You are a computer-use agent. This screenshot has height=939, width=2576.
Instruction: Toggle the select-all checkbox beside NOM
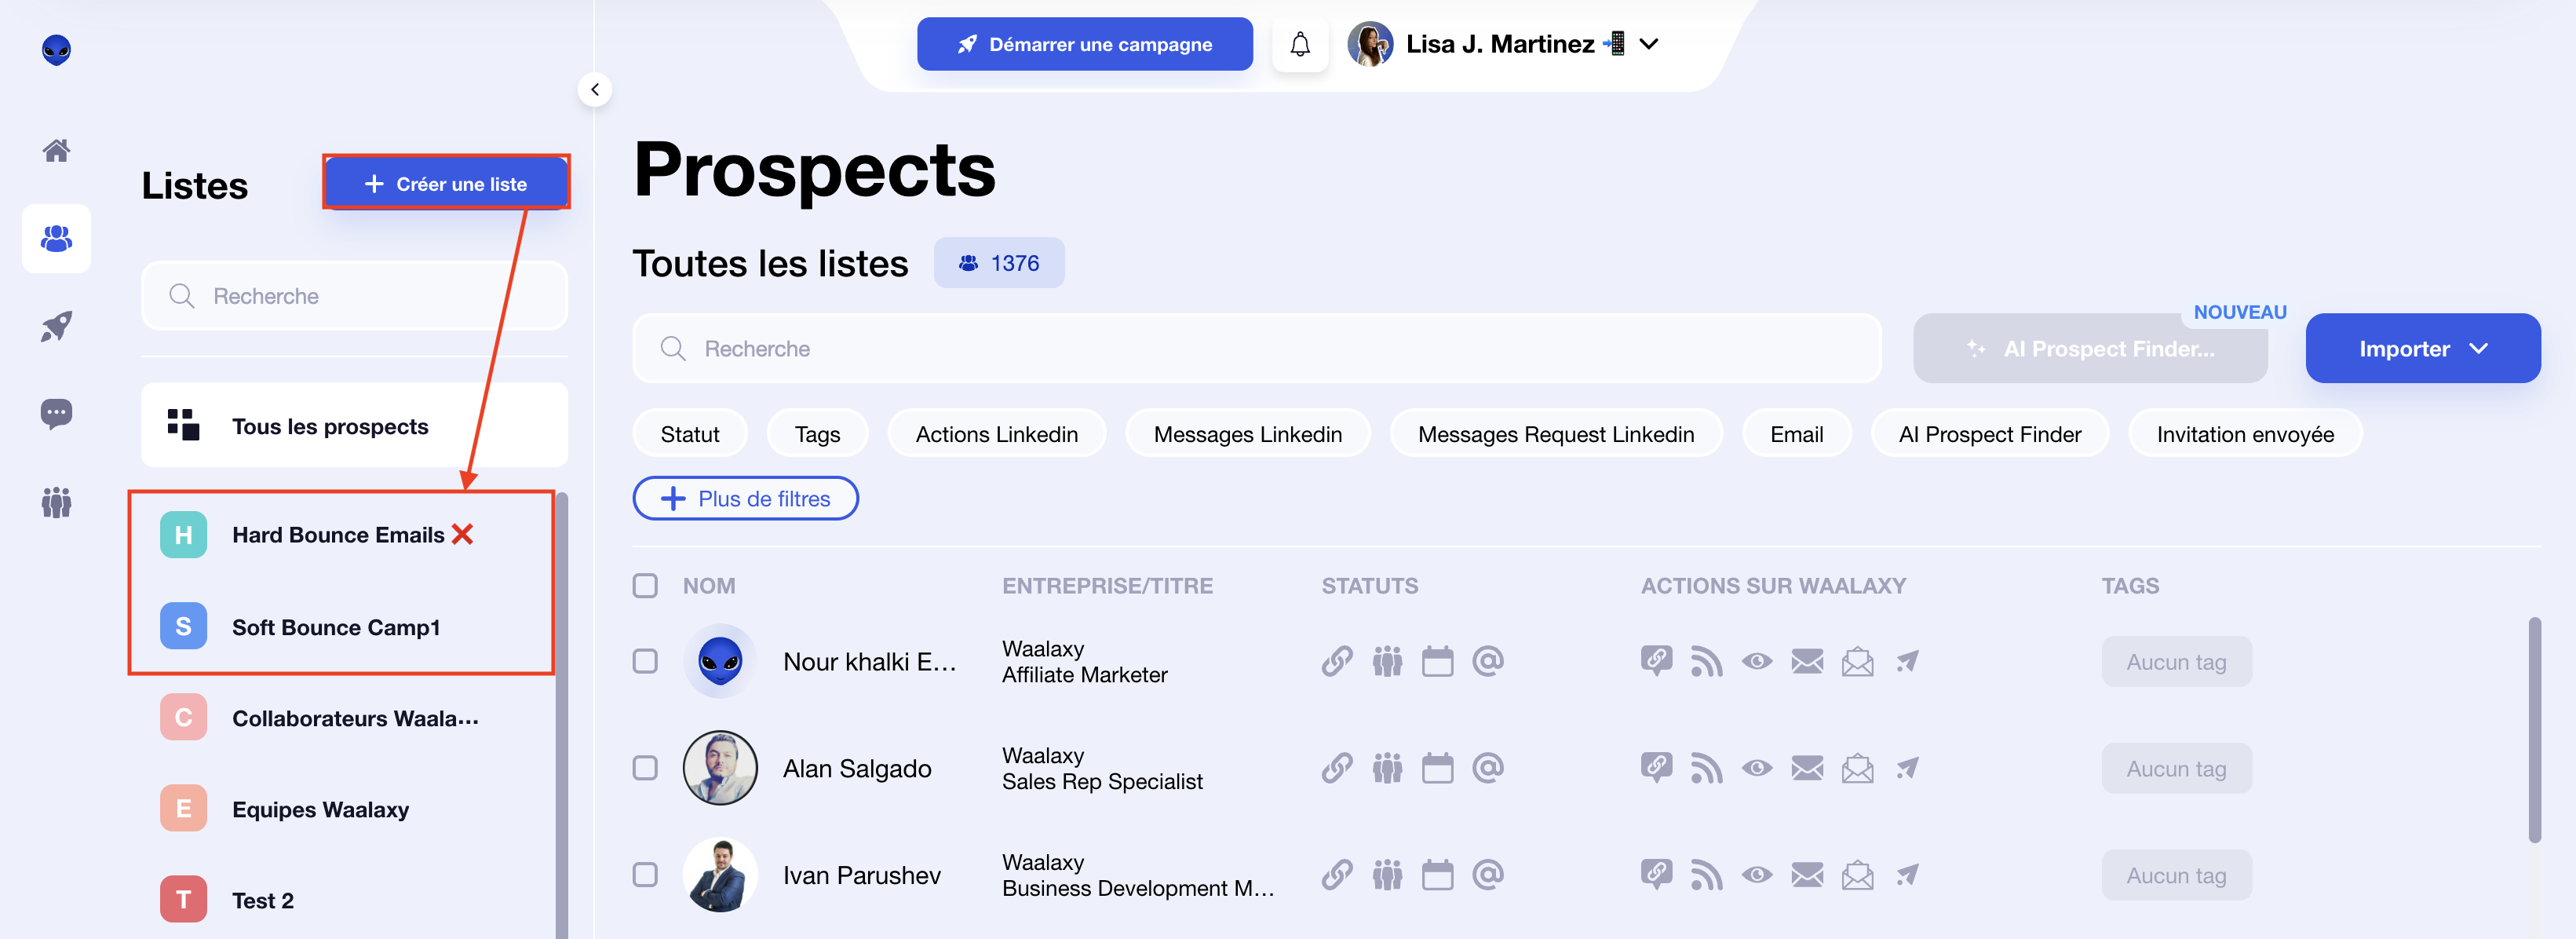tap(645, 585)
